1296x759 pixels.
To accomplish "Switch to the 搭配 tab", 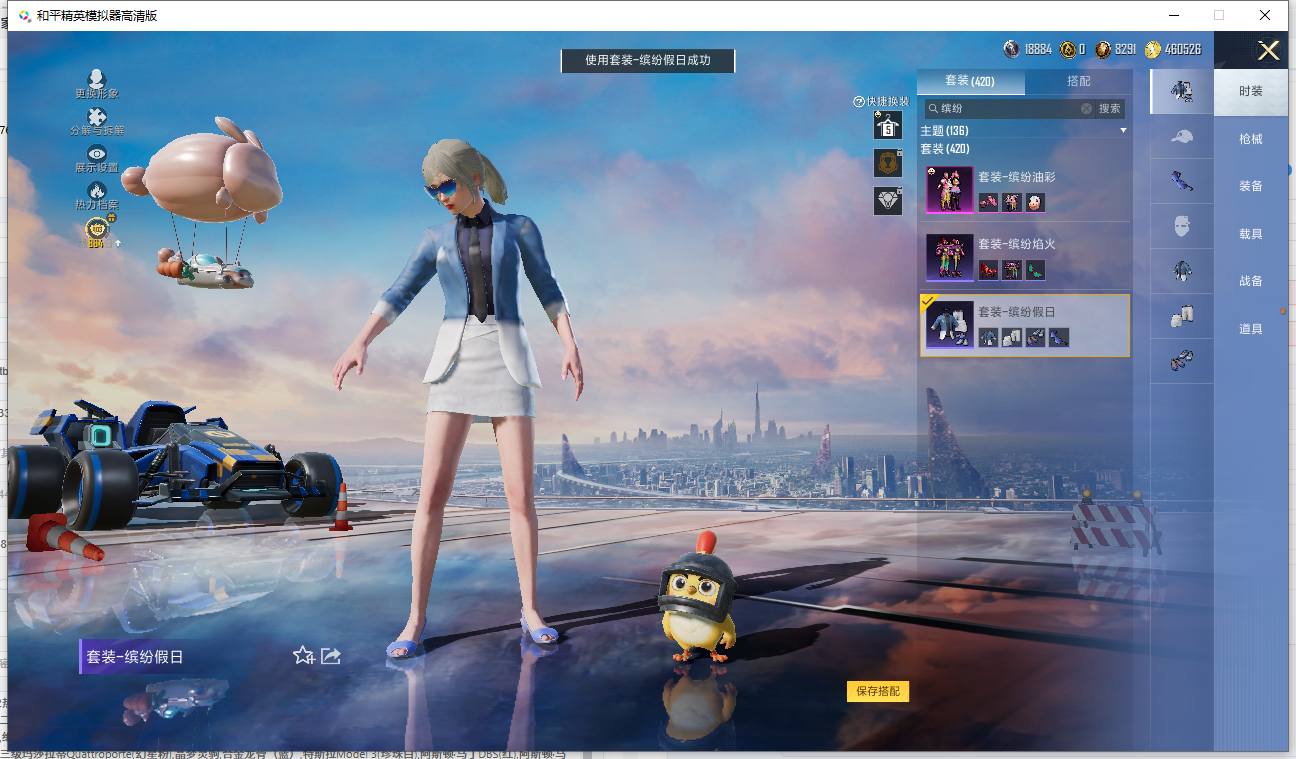I will (1079, 81).
